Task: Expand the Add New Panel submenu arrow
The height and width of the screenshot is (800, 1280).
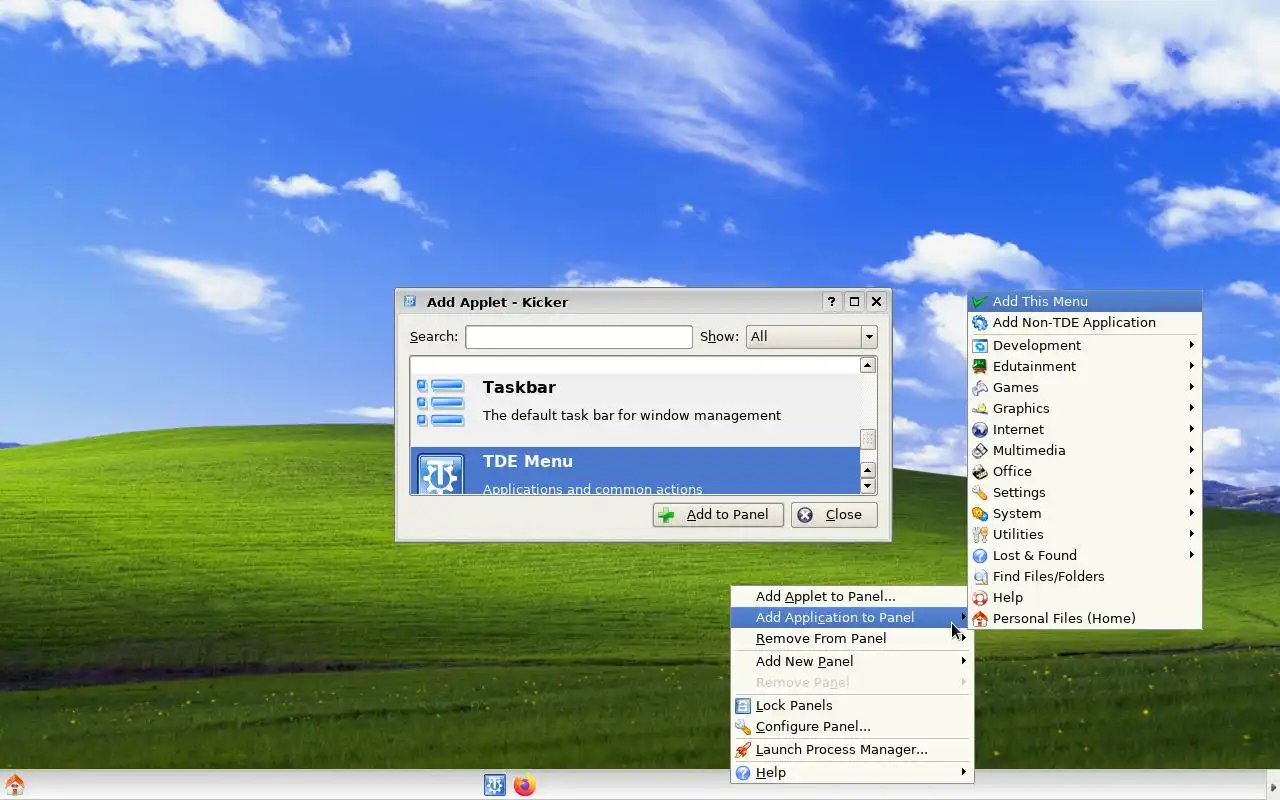Action: [x=964, y=661]
